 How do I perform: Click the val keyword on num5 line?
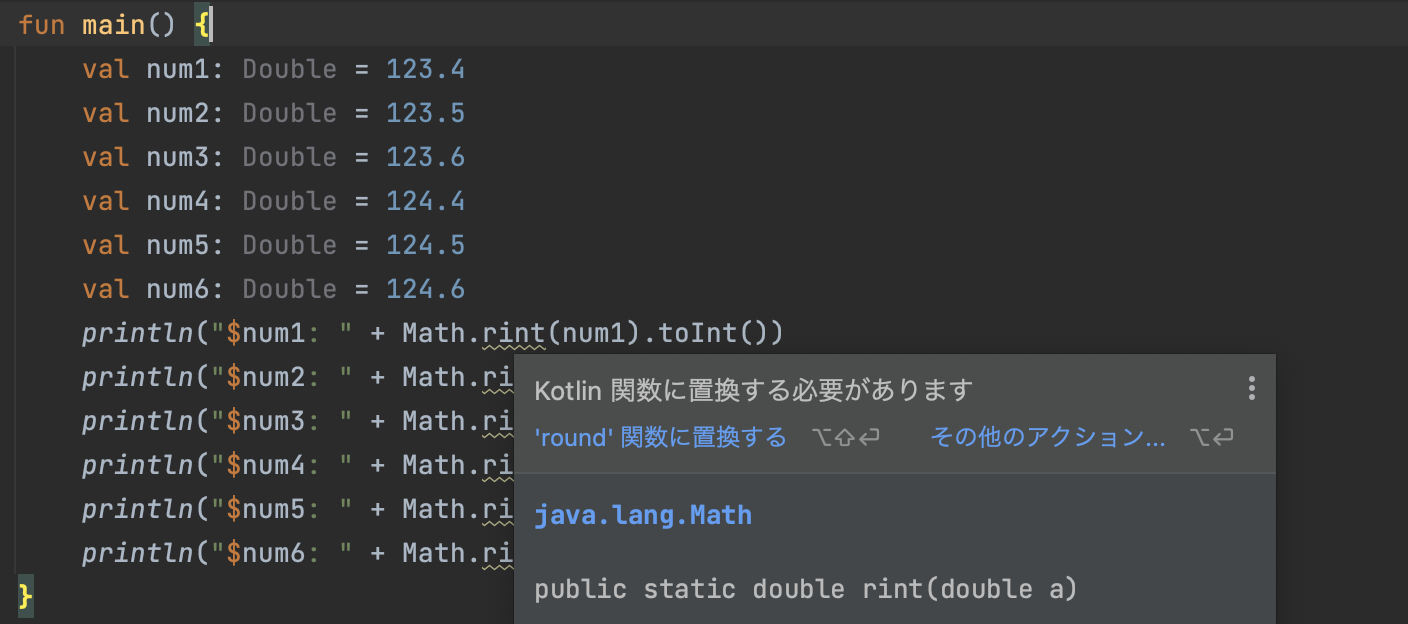pos(105,244)
